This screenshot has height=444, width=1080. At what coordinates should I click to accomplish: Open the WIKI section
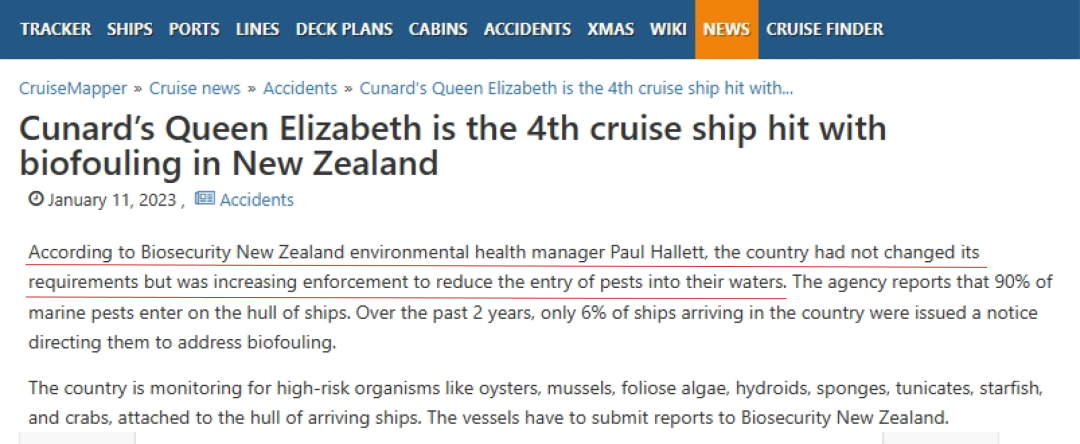pyautogui.click(x=668, y=29)
